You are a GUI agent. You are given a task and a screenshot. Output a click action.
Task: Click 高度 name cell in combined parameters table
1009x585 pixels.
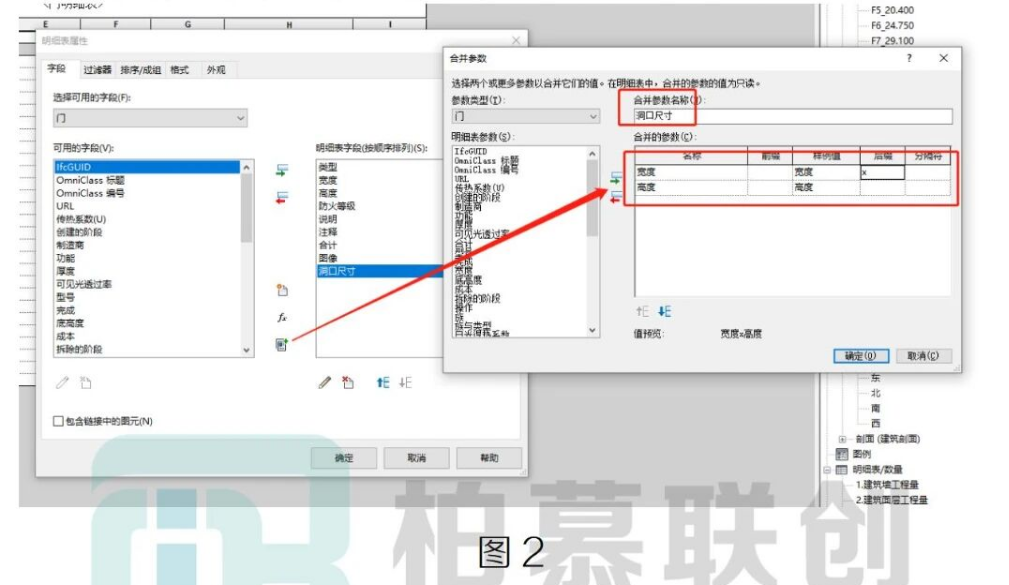pos(691,187)
